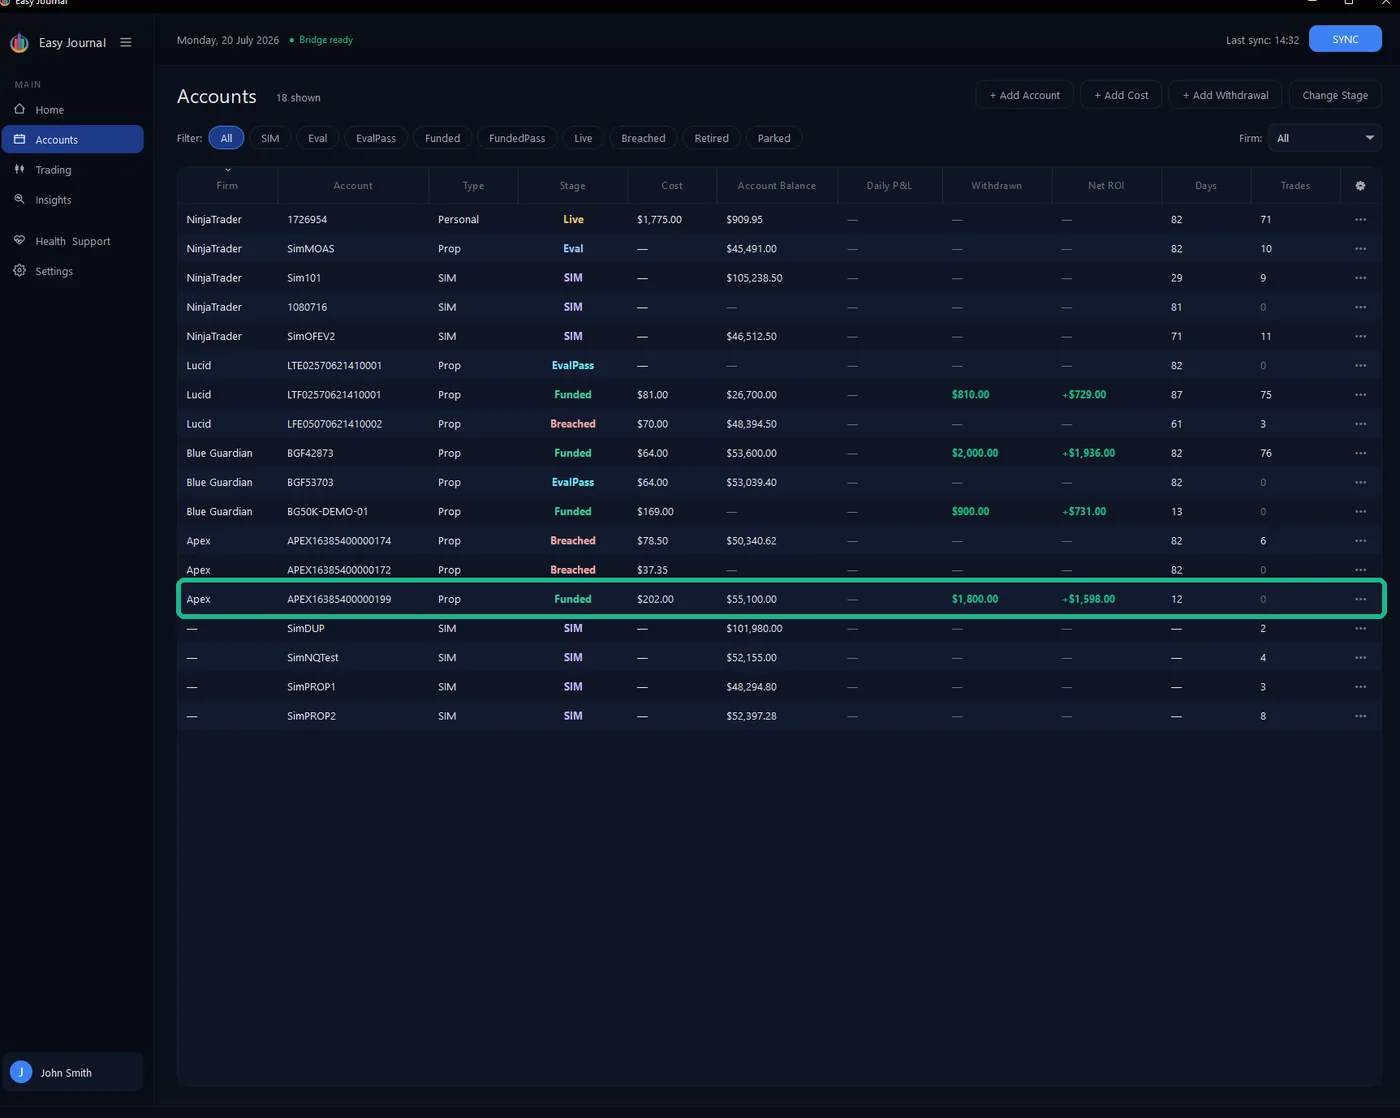The height and width of the screenshot is (1118, 1400).
Task: Click the Add Withdrawal button
Action: (x=1225, y=95)
